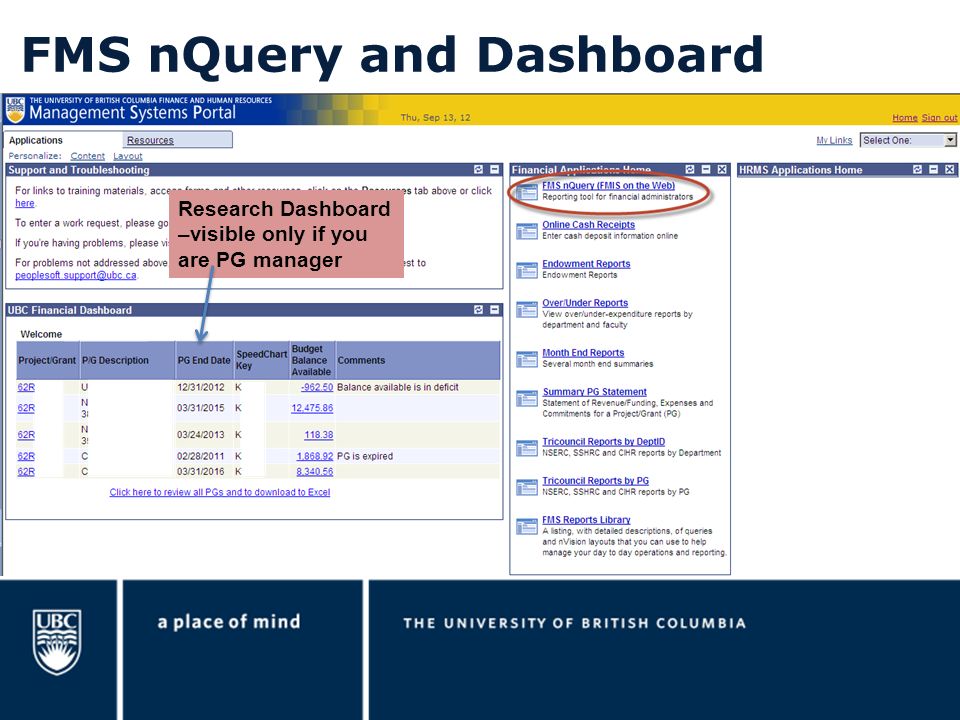The image size is (960, 720).
Task: Click the Personalize Content link
Action: point(88,156)
